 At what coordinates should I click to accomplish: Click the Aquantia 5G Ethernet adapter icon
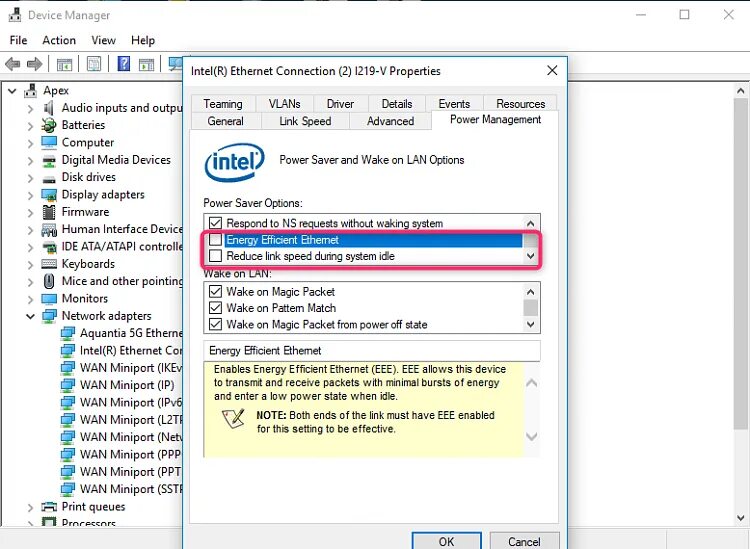point(67,333)
